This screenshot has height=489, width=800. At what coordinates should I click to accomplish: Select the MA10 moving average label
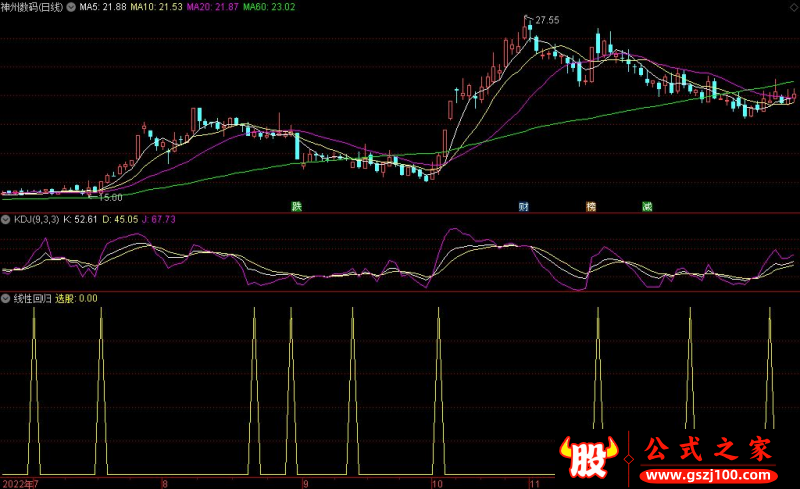[x=162, y=7]
